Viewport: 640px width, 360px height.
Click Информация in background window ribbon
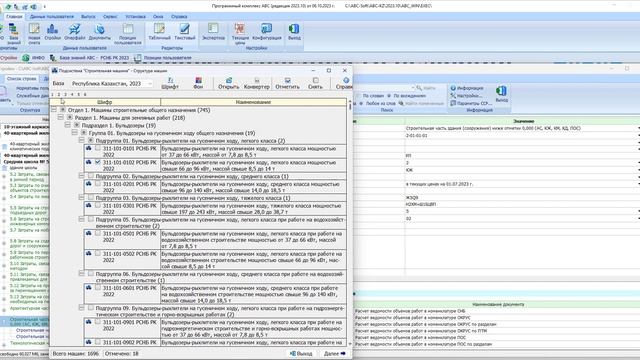[467, 88]
